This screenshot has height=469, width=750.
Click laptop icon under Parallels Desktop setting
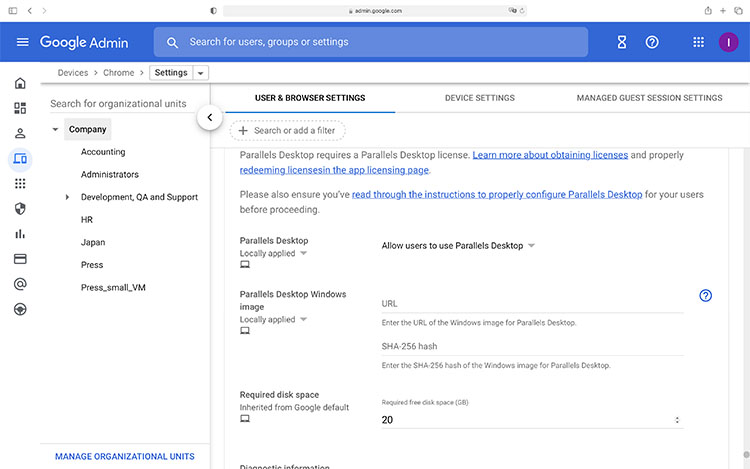245,264
